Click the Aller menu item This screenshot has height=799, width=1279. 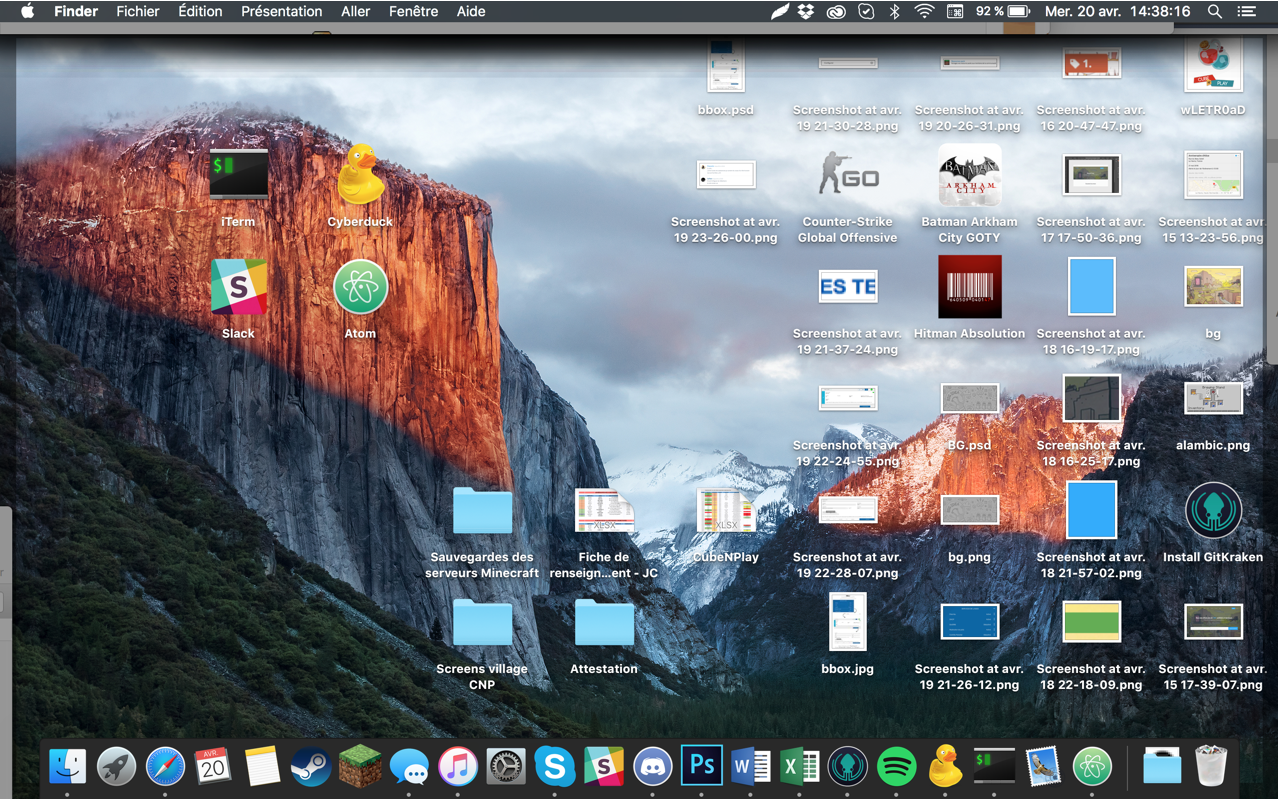355,12
